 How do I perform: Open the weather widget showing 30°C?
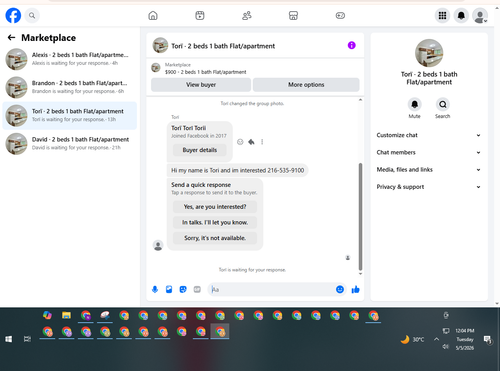click(x=412, y=339)
